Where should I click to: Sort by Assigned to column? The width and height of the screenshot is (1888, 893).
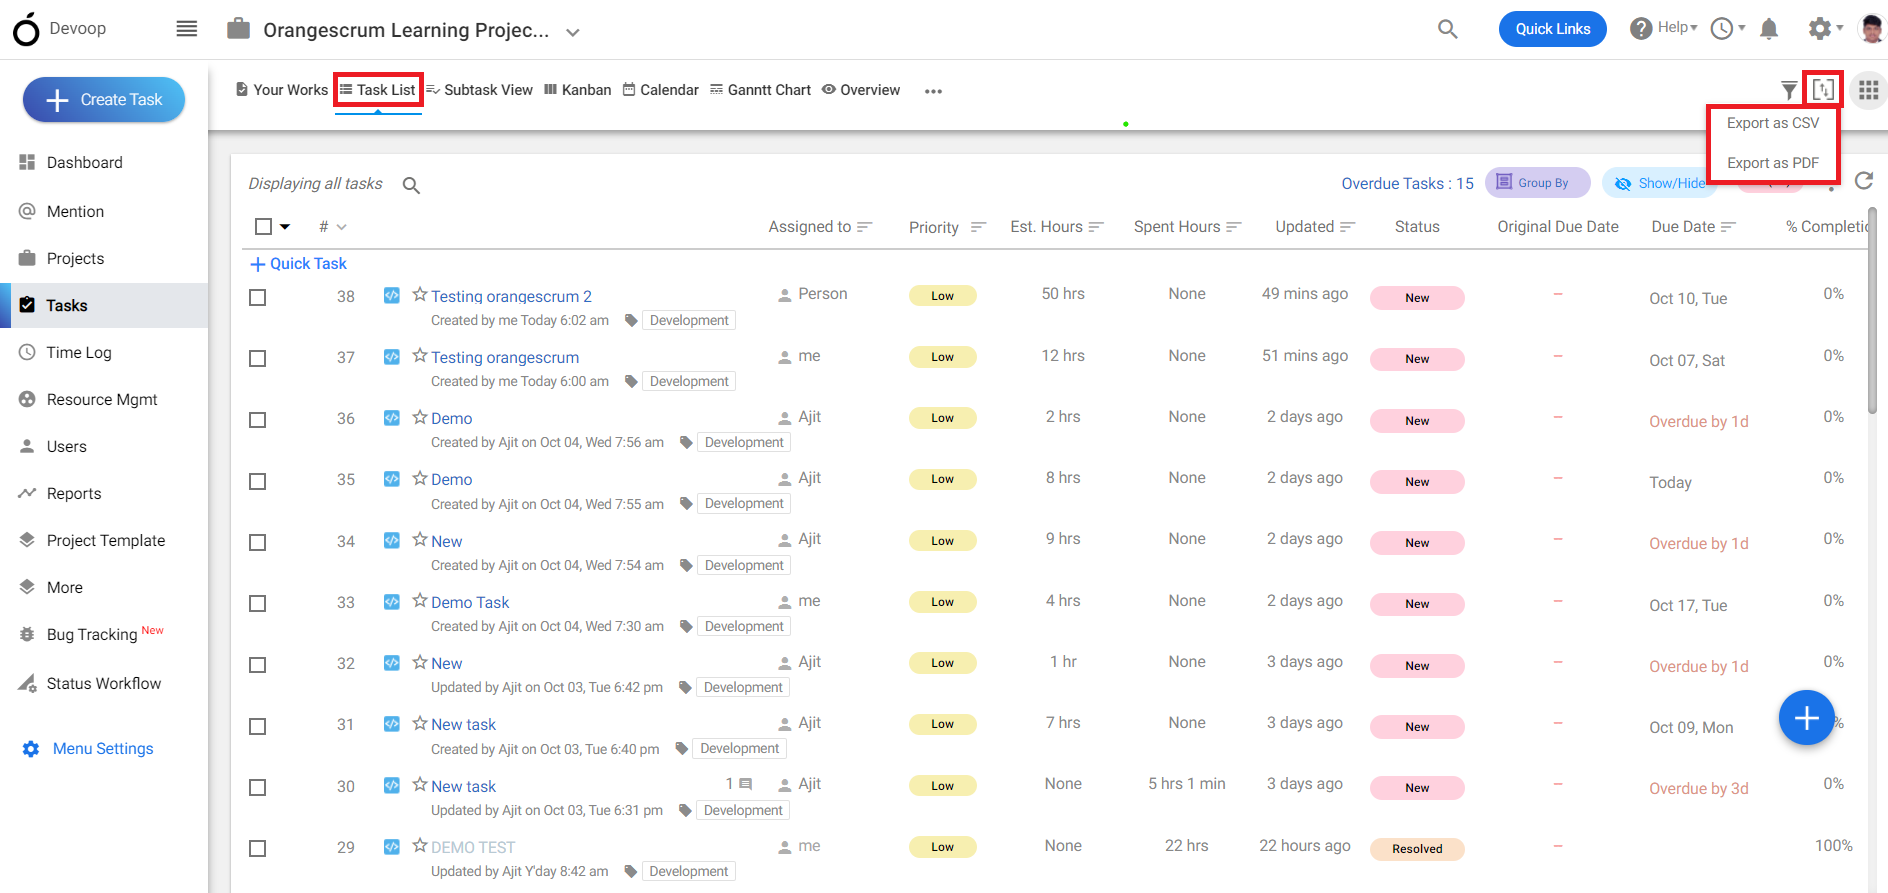820,227
